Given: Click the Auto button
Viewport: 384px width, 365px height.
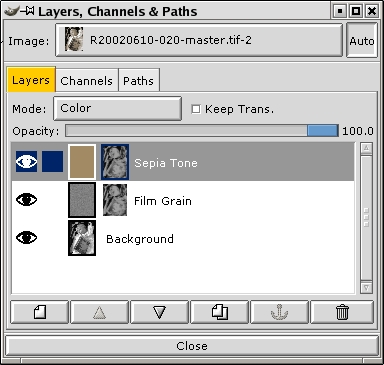Looking at the screenshot, I should pos(362,40).
